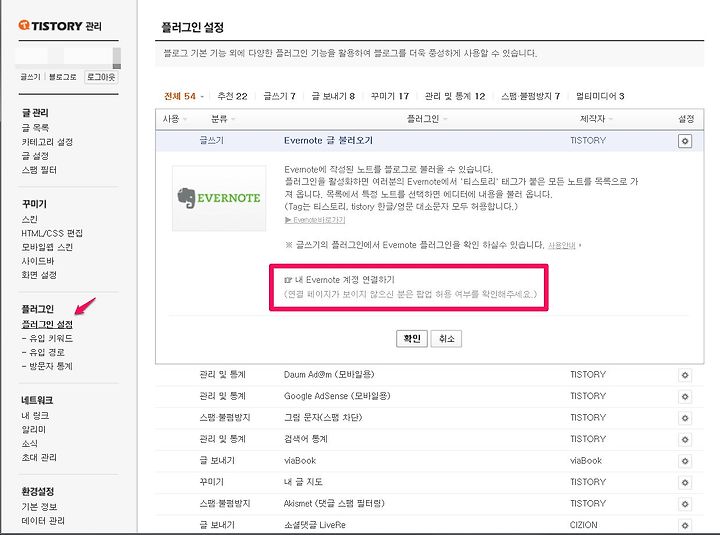This screenshot has width=720, height=535.
Task: Open the Evernote 바로가기 link
Action: pyautogui.click(x=315, y=220)
